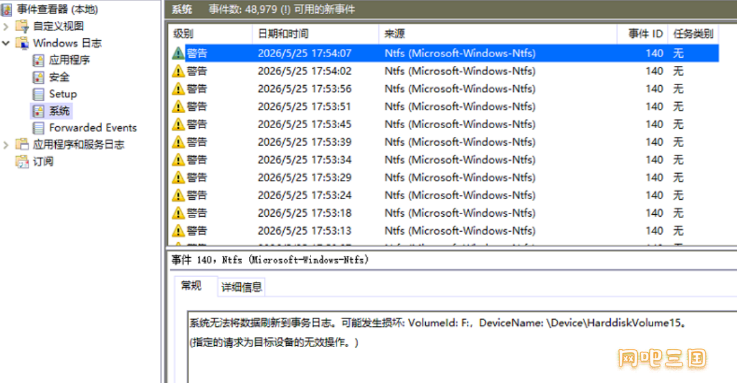Click the event description text box

pos(462,347)
